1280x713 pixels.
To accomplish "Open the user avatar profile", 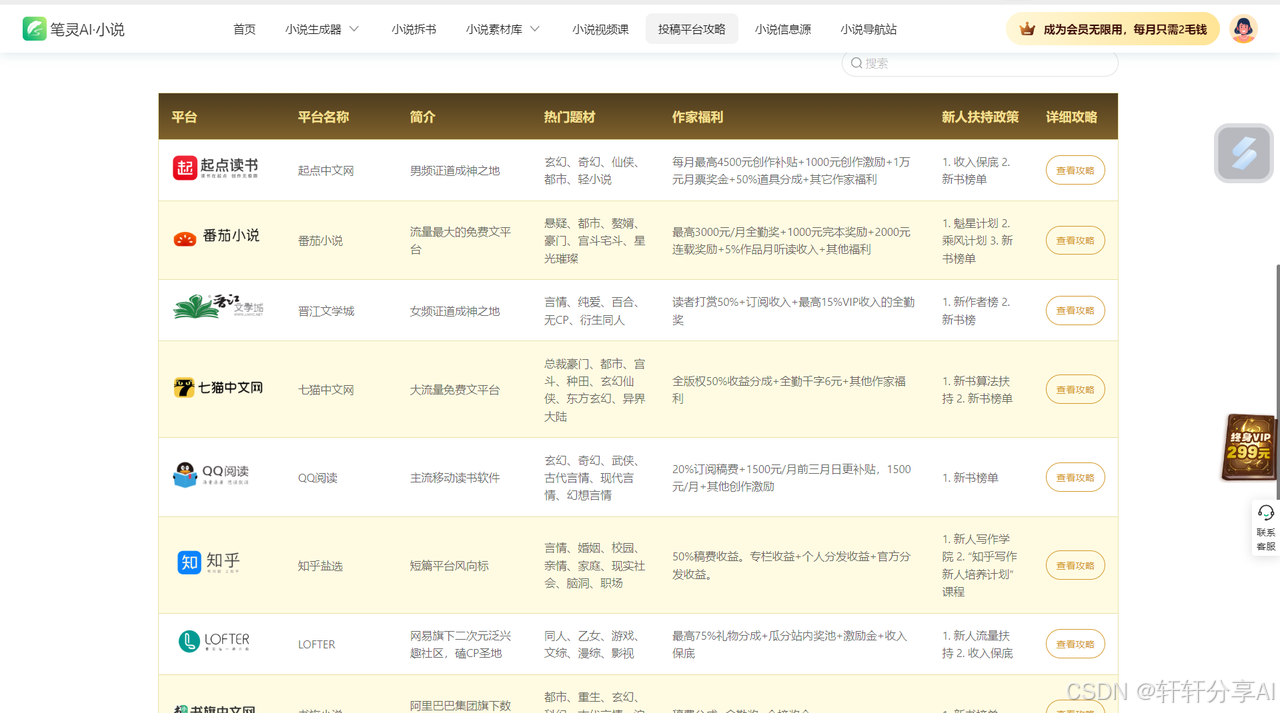I will [x=1243, y=29].
